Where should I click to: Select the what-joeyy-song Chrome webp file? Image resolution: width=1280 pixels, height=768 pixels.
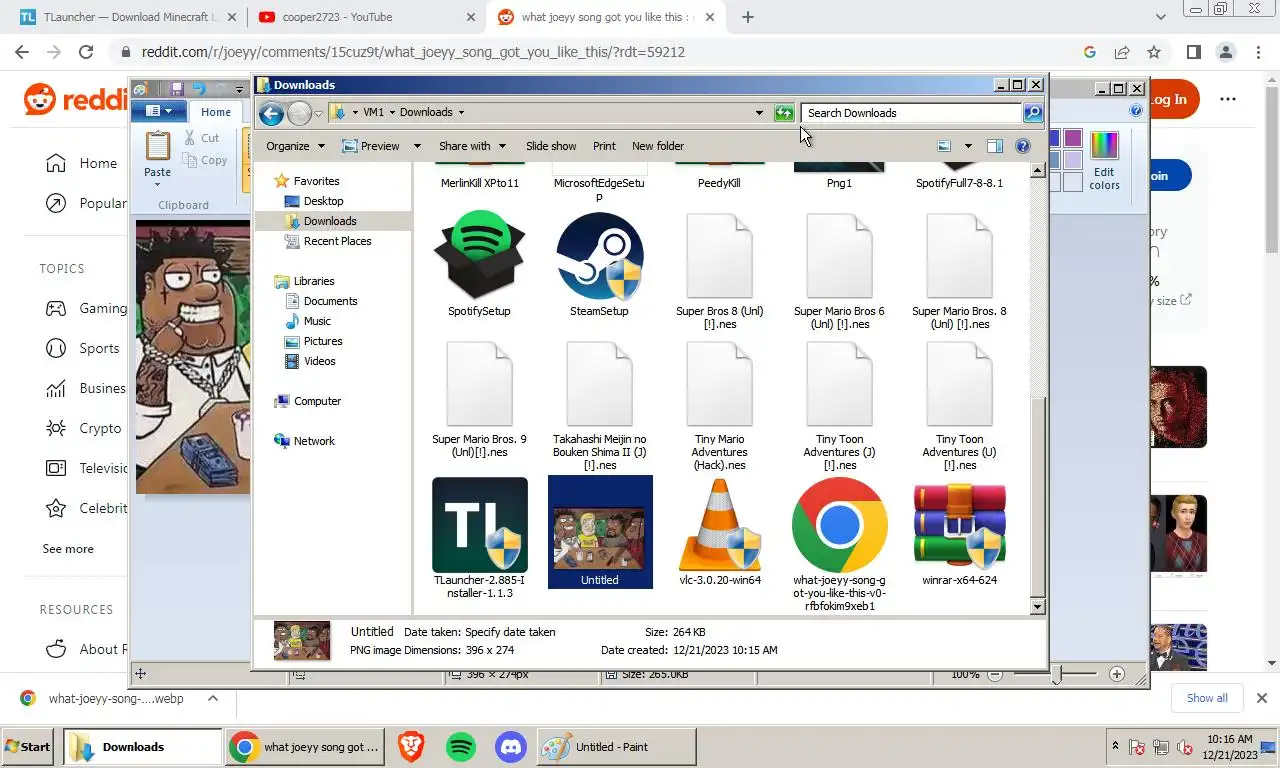coord(840,524)
